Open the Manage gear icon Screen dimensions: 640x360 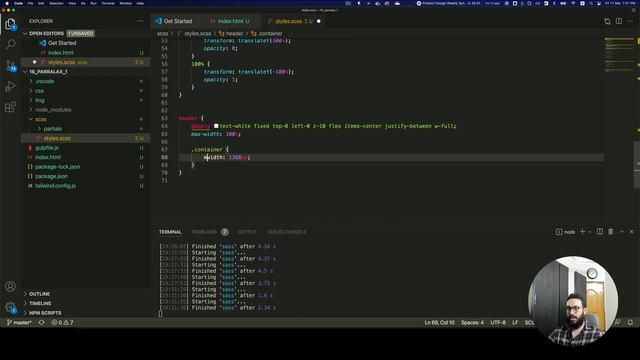pos(11,307)
